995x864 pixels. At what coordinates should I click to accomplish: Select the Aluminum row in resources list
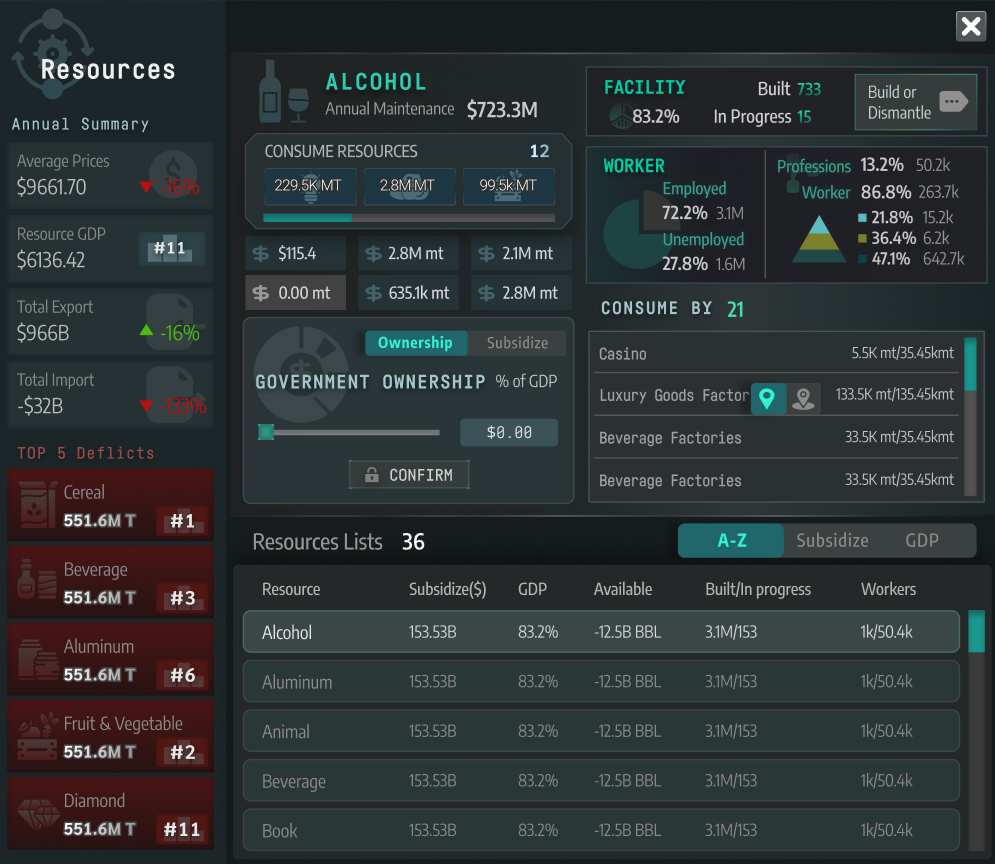tap(600, 682)
